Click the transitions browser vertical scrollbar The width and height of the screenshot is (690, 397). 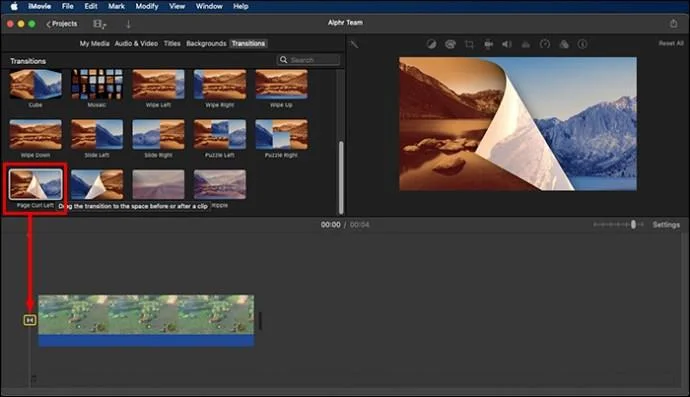[341, 177]
